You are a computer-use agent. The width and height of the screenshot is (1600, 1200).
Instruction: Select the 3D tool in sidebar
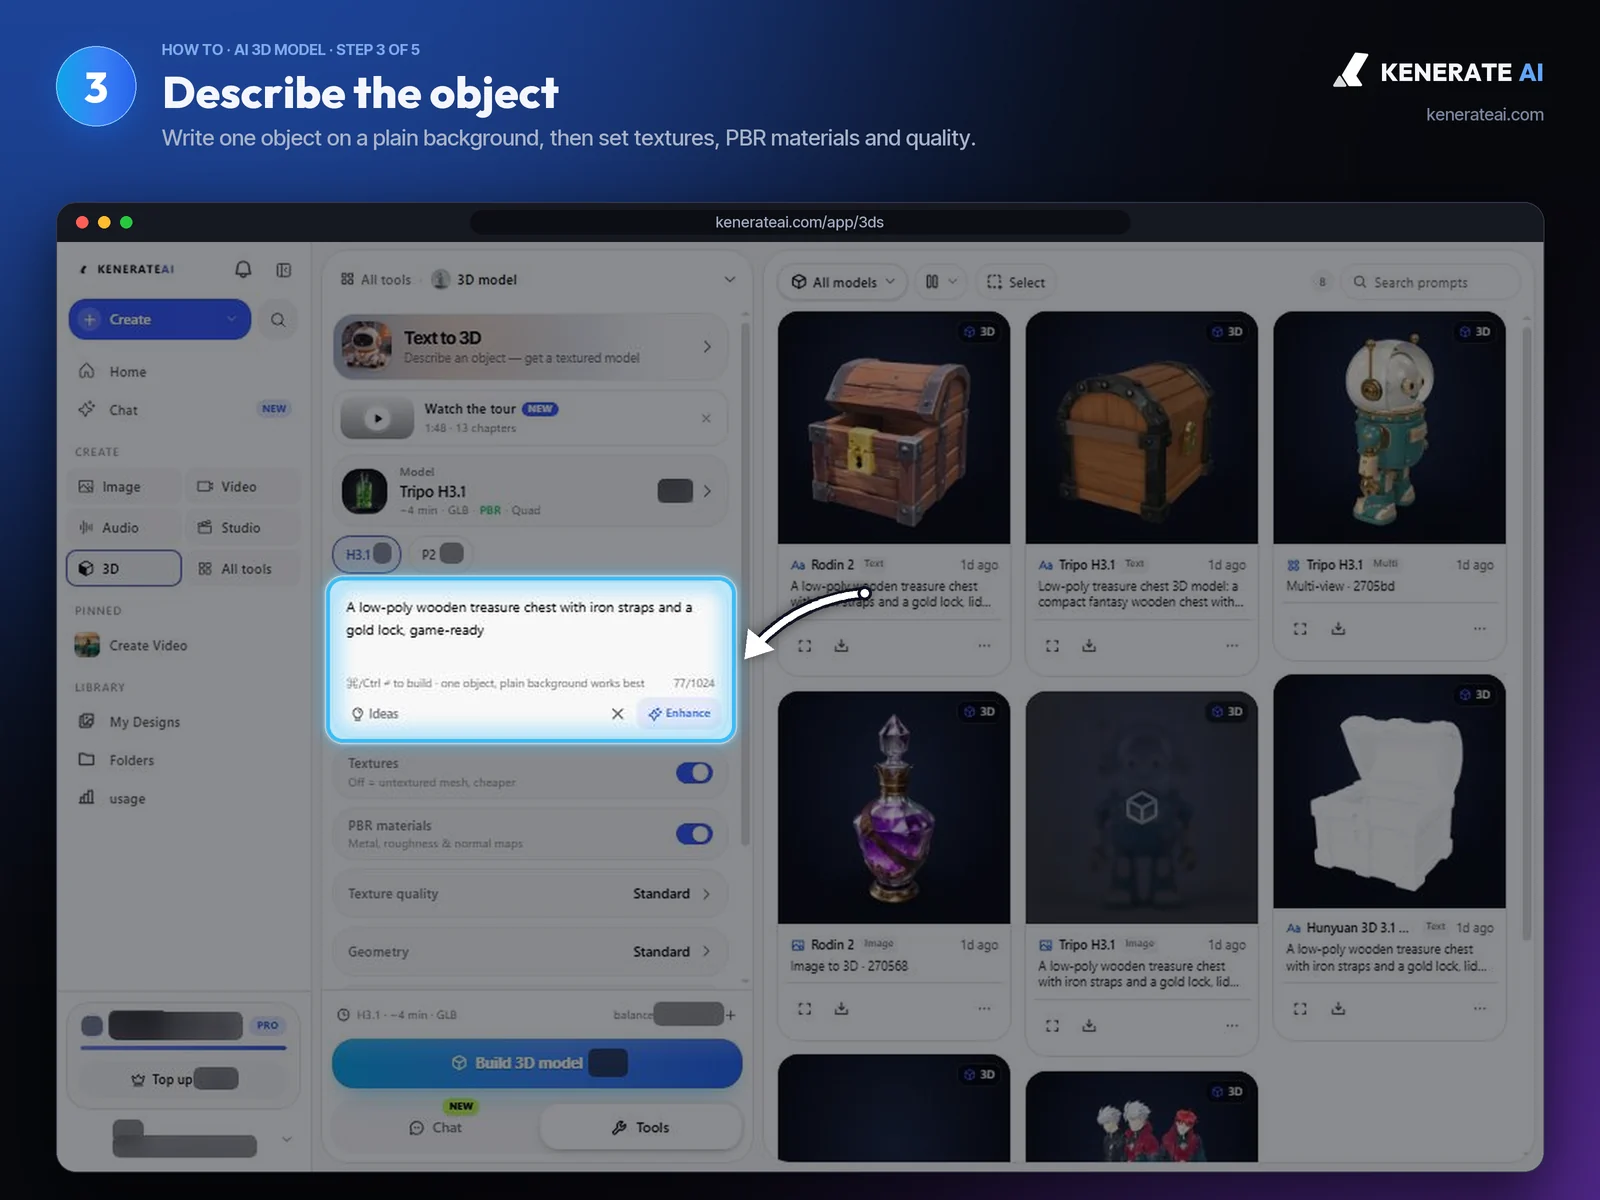pos(124,568)
